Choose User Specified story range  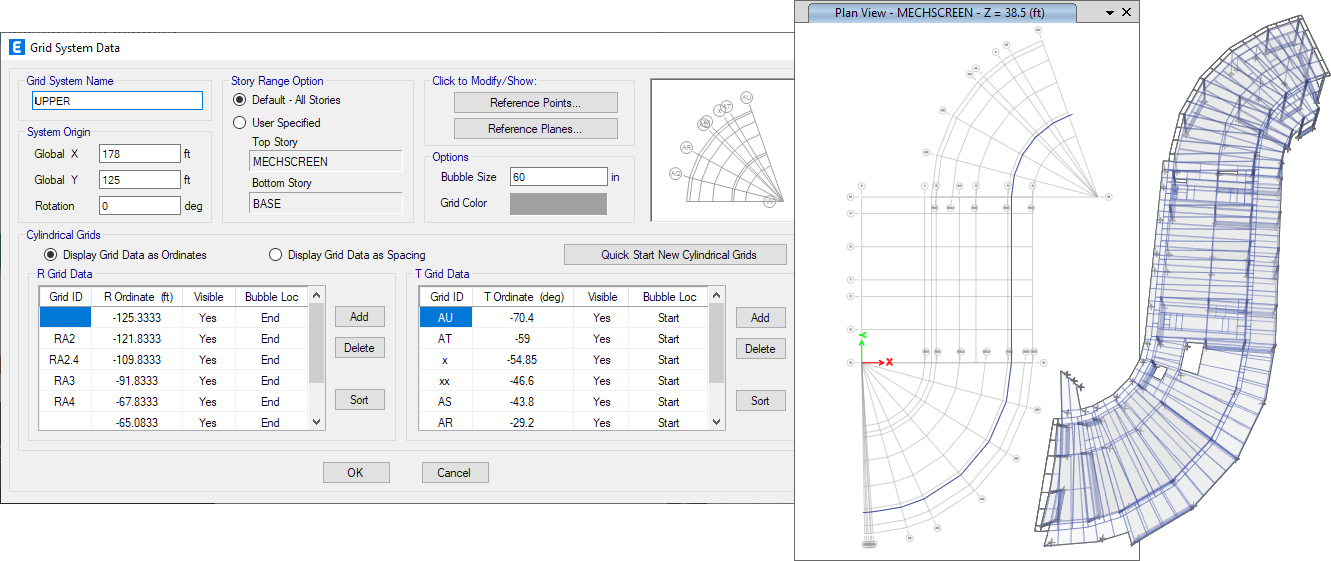(239, 123)
